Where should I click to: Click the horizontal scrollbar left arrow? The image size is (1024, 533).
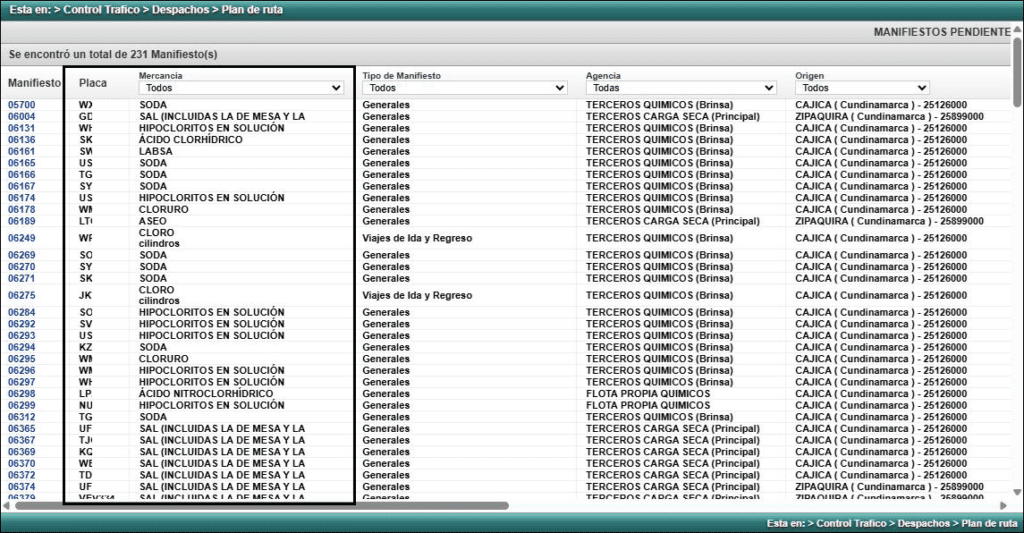pyautogui.click(x=7, y=506)
